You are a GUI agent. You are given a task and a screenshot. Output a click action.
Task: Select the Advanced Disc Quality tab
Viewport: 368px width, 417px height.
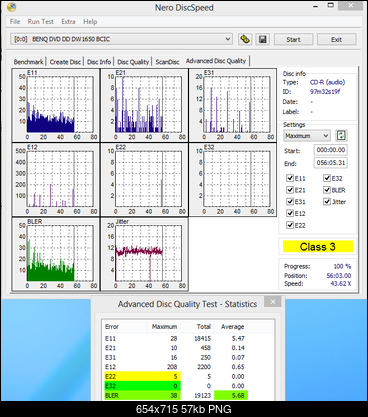pos(216,61)
